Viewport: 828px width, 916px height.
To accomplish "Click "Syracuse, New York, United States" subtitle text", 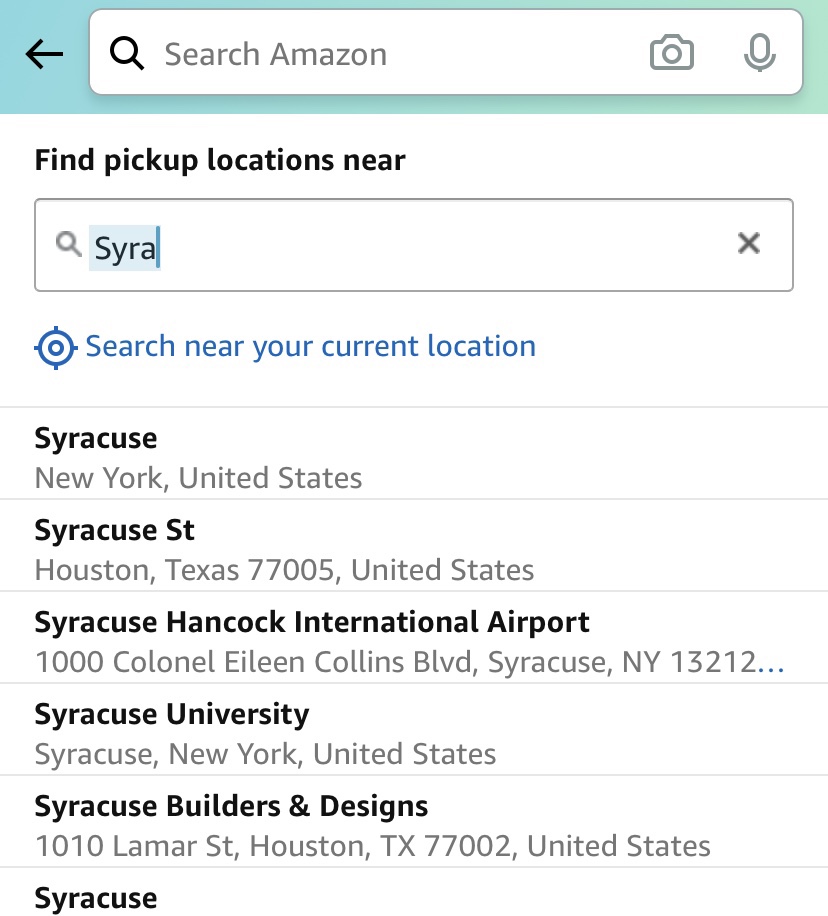I will point(265,754).
